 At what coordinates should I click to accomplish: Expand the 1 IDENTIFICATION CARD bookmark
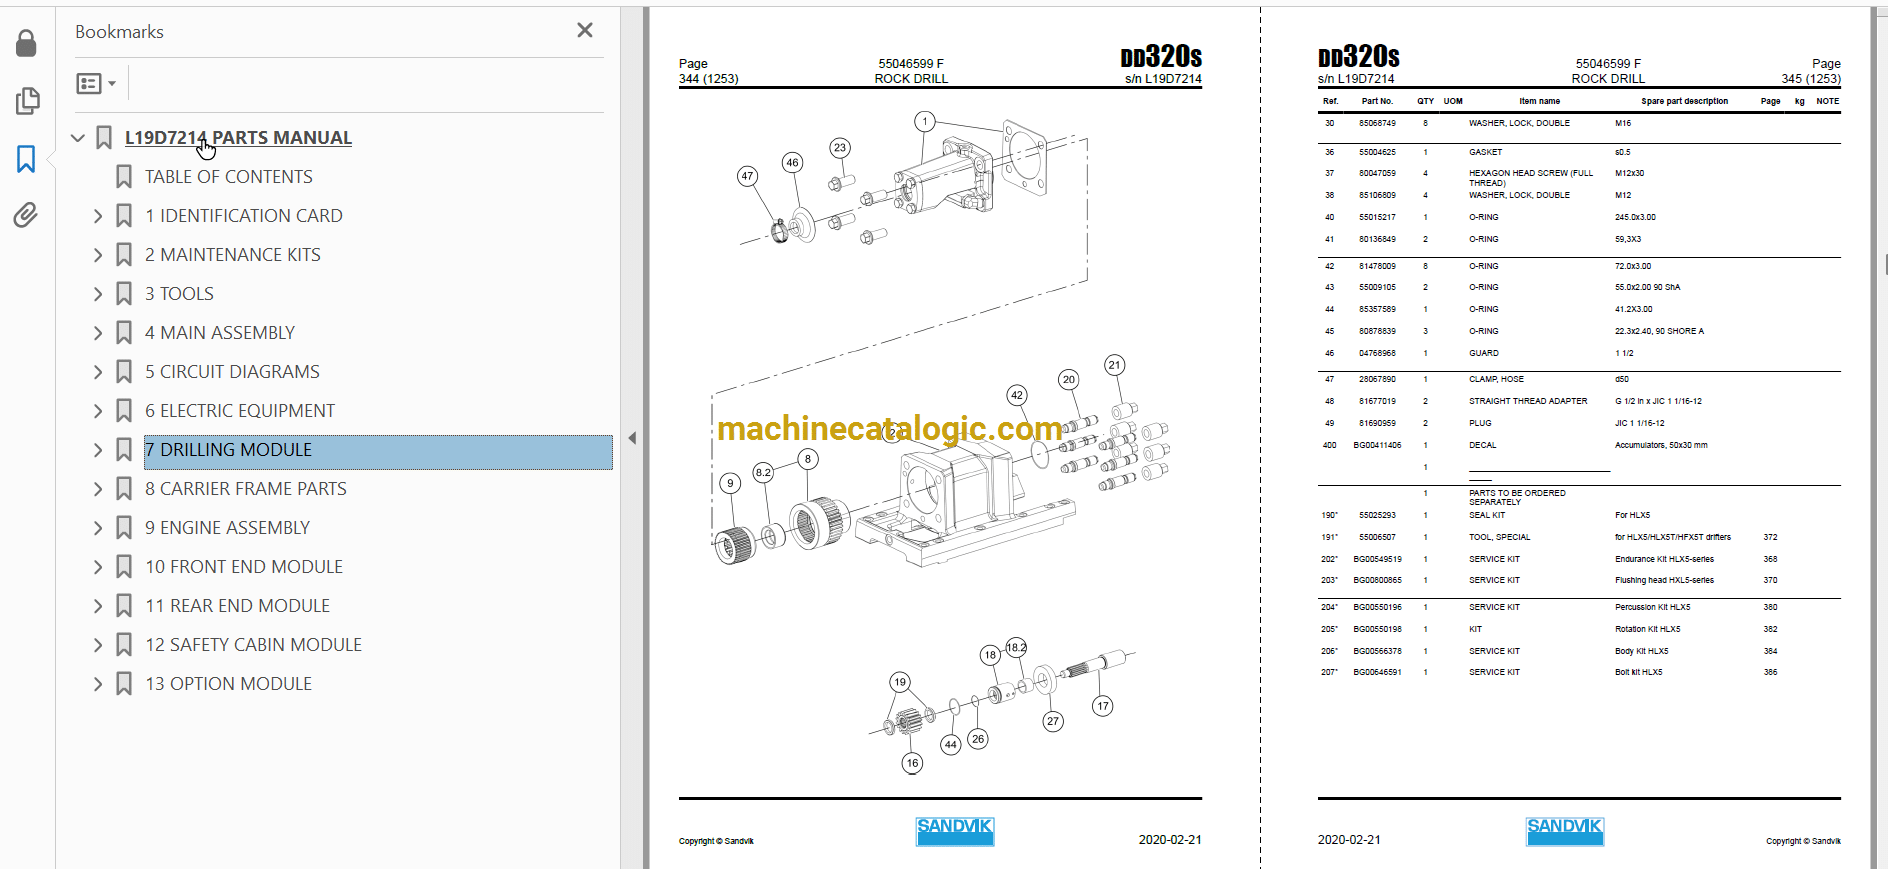click(x=98, y=216)
